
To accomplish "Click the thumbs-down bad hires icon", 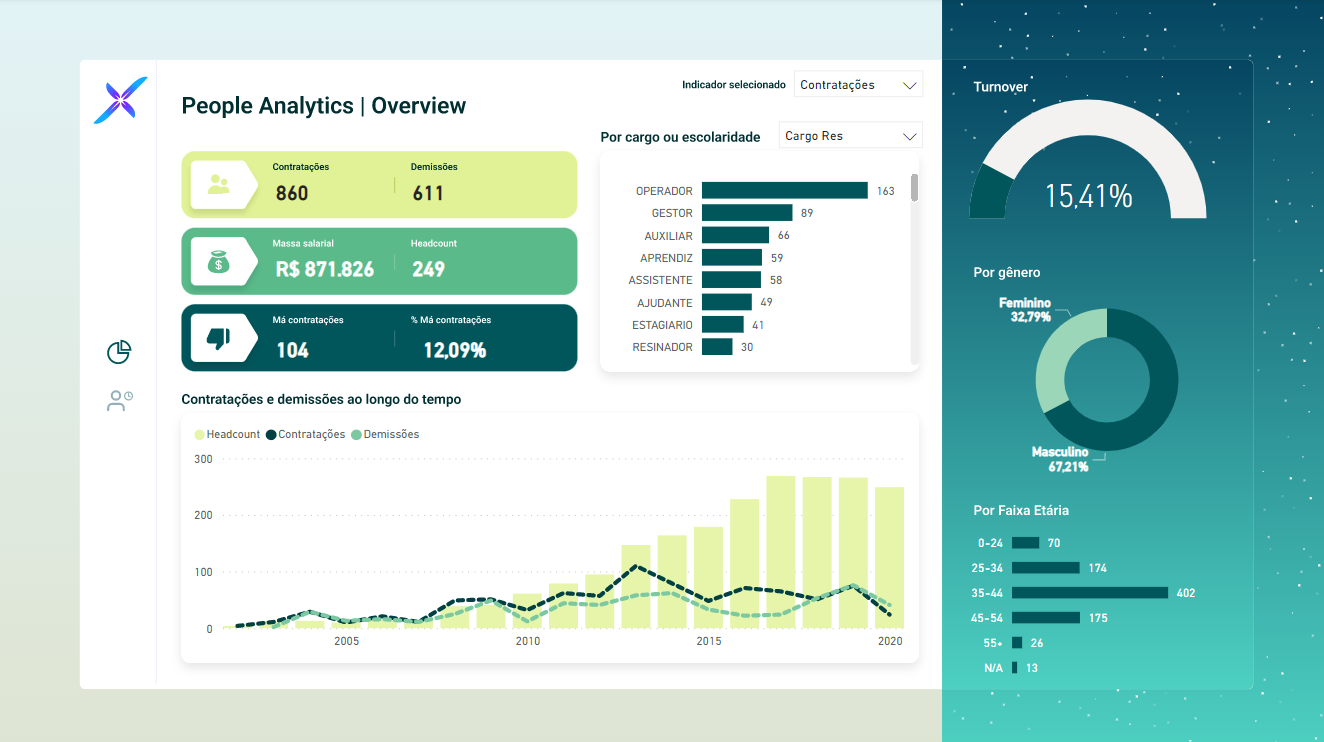I will point(219,338).
